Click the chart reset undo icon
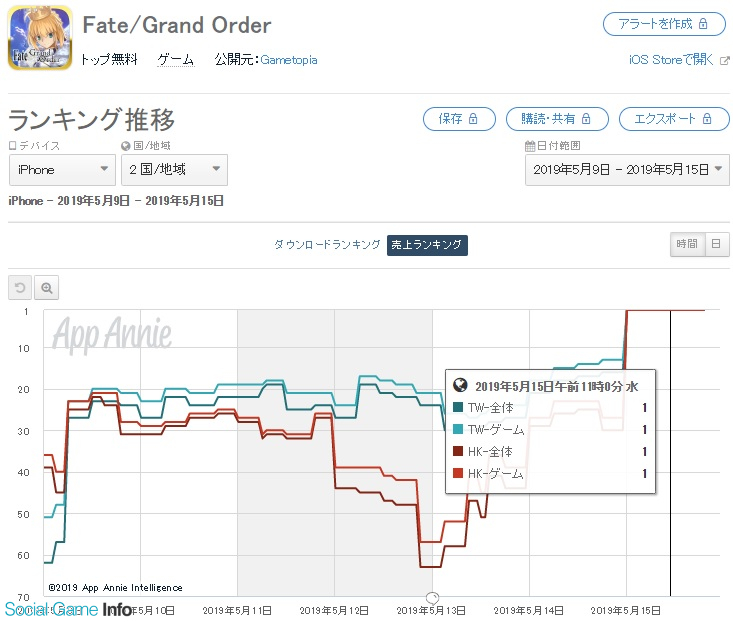Viewport: 733px width, 622px height. click(x=20, y=287)
